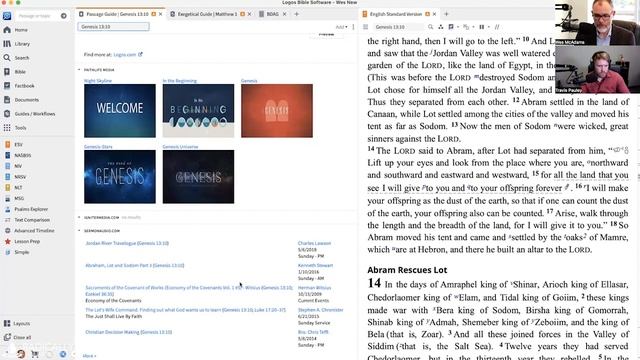This screenshot has width=640, height=360.
Task: Open column layout dropdown arrow in ESV
Action: click(x=489, y=27)
